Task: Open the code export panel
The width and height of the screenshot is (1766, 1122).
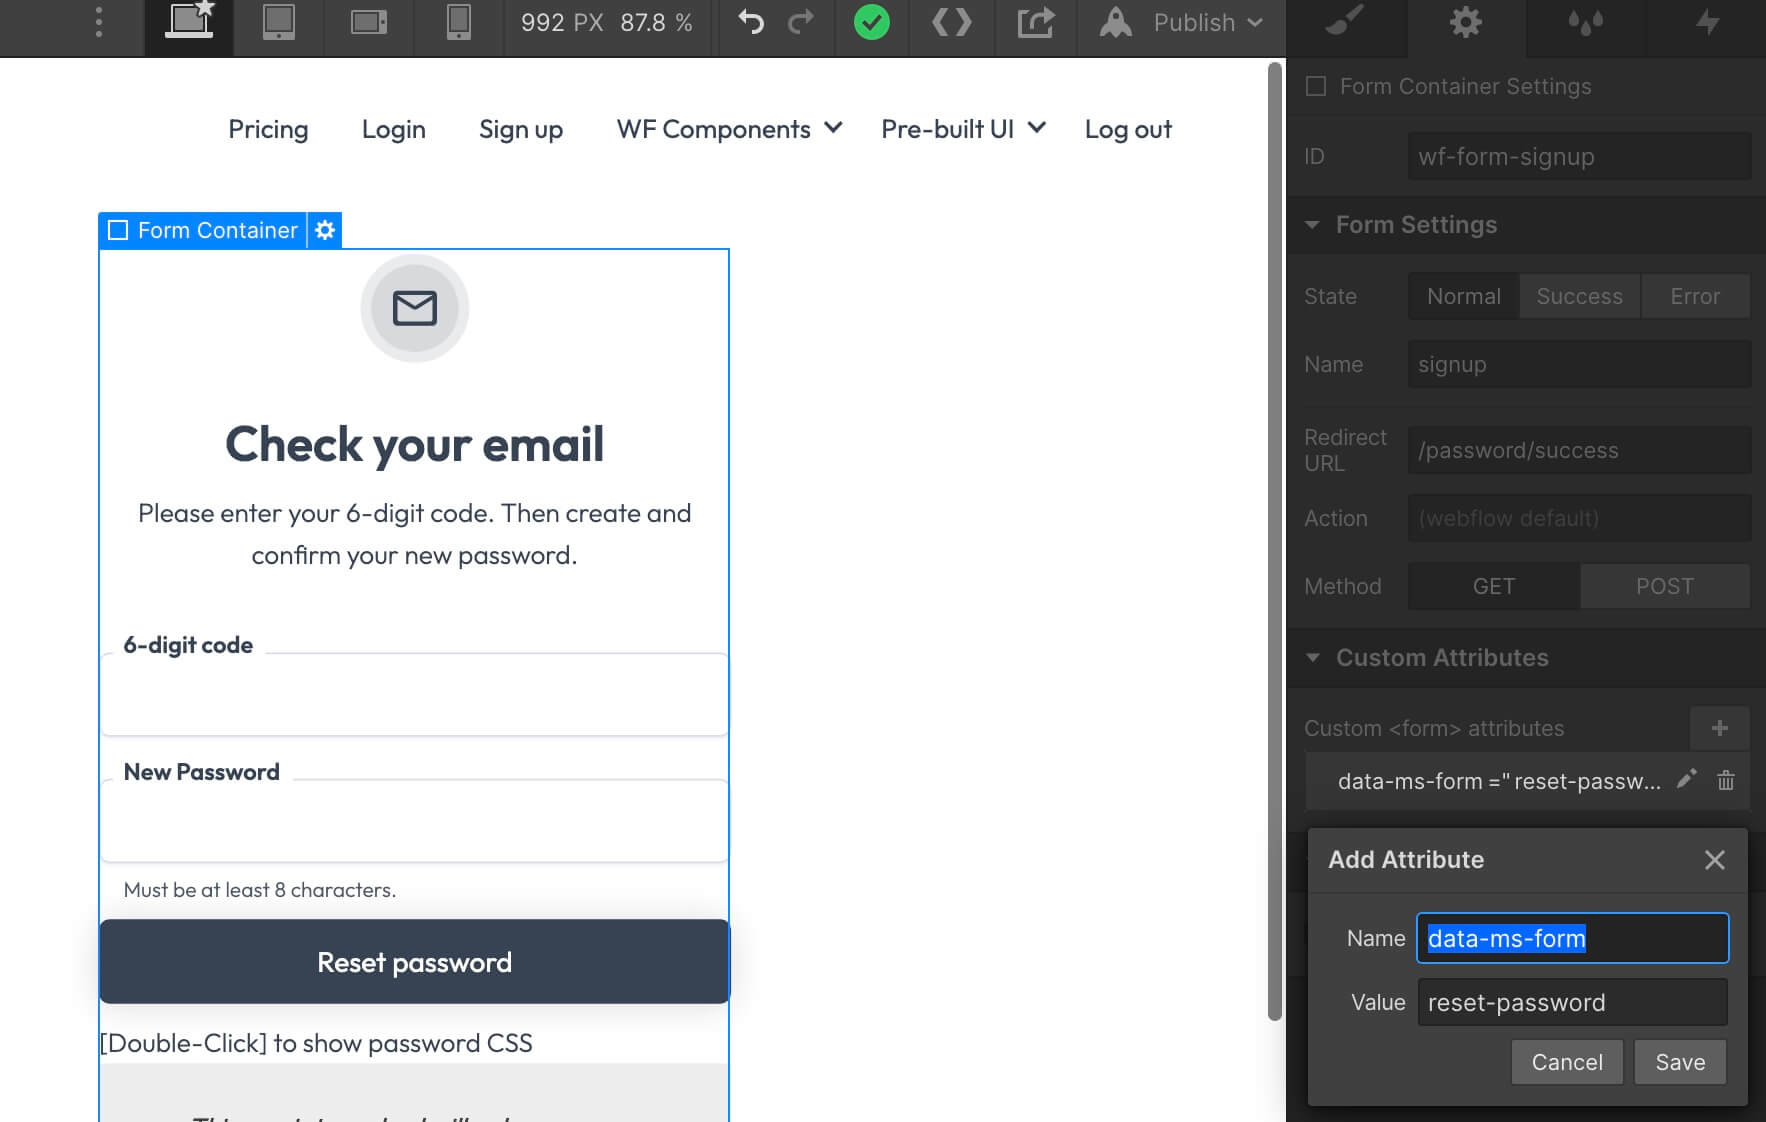Action: click(x=951, y=21)
